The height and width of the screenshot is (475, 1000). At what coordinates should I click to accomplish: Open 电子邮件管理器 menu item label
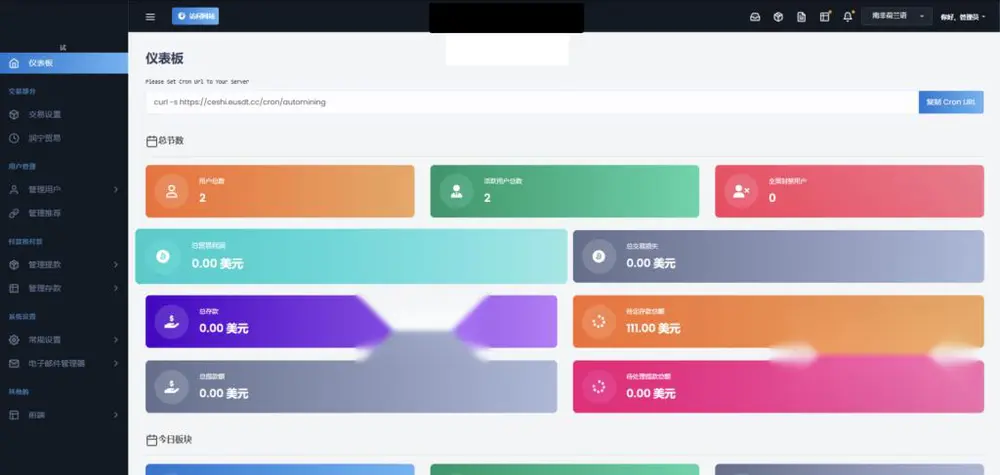click(x=57, y=363)
